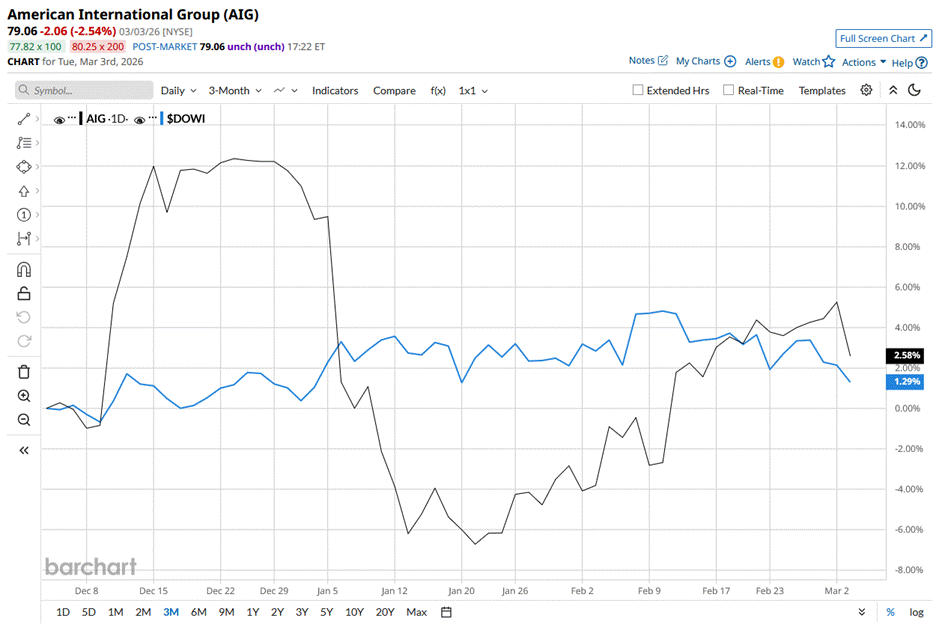This screenshot has height=624, width=936.
Task: Enable the Extended Hrs checkbox
Action: click(637, 90)
